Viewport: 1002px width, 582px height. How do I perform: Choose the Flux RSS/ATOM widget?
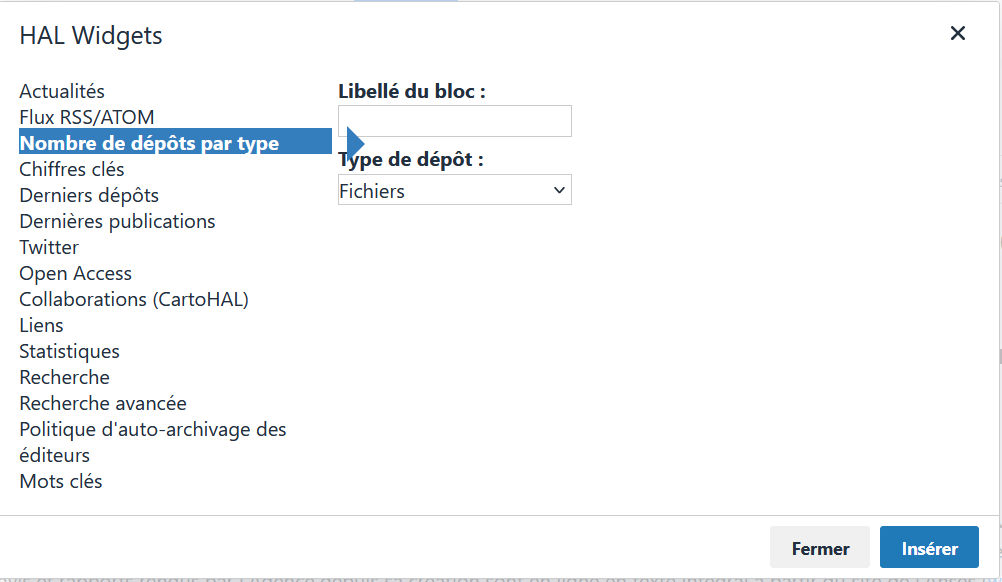coord(87,116)
